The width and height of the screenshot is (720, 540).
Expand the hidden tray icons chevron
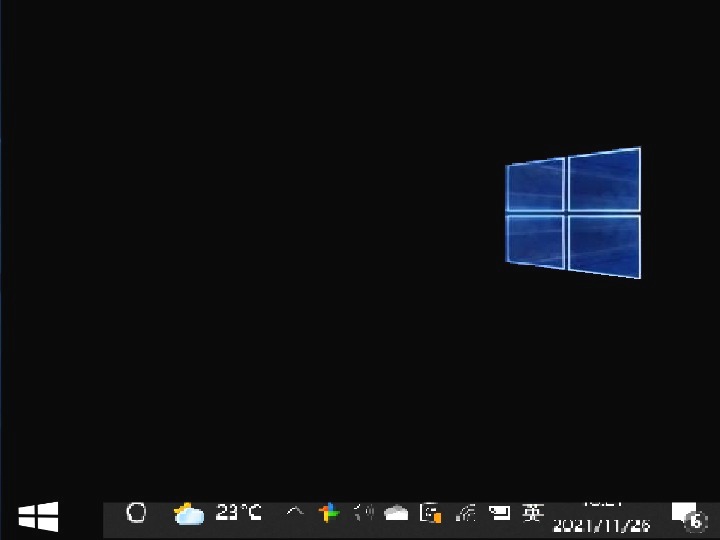coord(294,513)
